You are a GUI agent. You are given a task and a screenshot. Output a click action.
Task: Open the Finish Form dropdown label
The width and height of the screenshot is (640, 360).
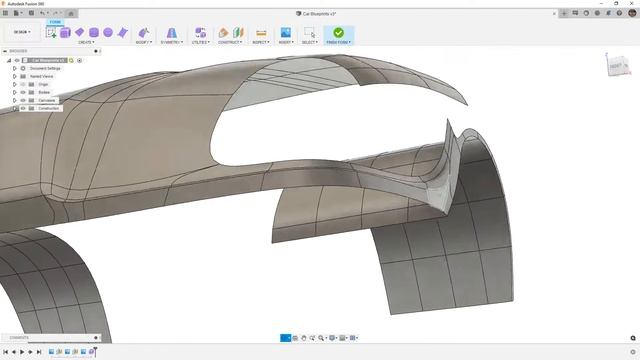[x=338, y=42]
